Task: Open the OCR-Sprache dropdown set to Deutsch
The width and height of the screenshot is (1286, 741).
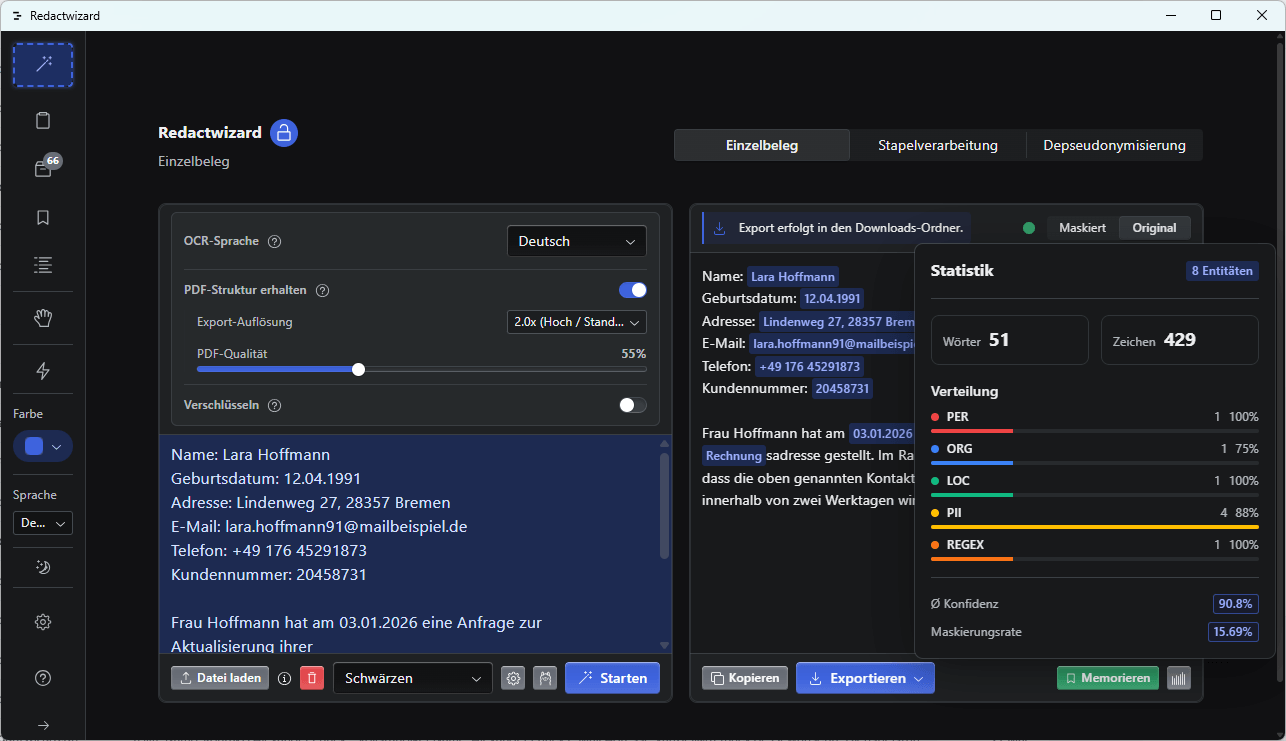Action: pyautogui.click(x=577, y=241)
